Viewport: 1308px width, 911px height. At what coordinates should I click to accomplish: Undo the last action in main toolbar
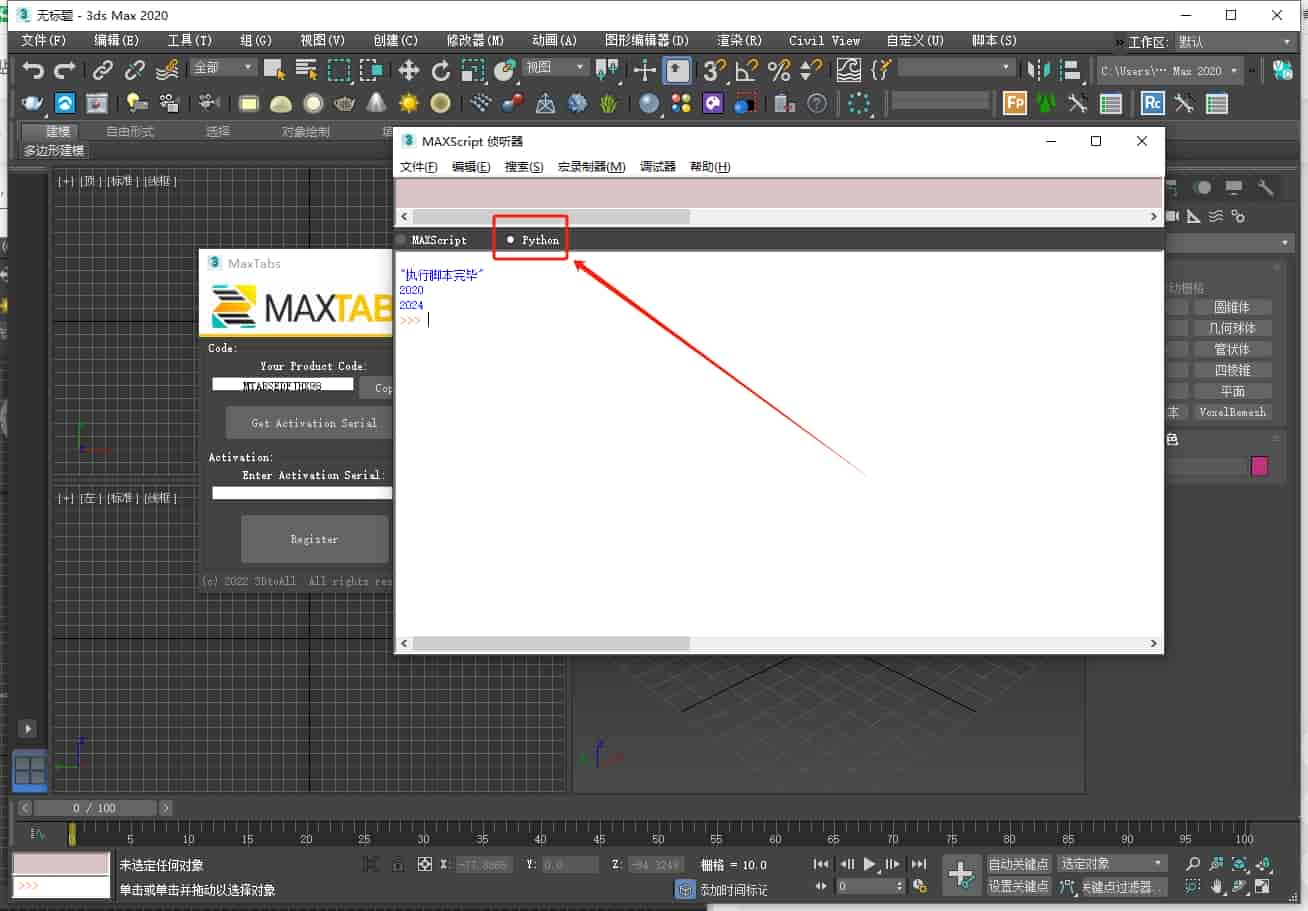(34, 70)
